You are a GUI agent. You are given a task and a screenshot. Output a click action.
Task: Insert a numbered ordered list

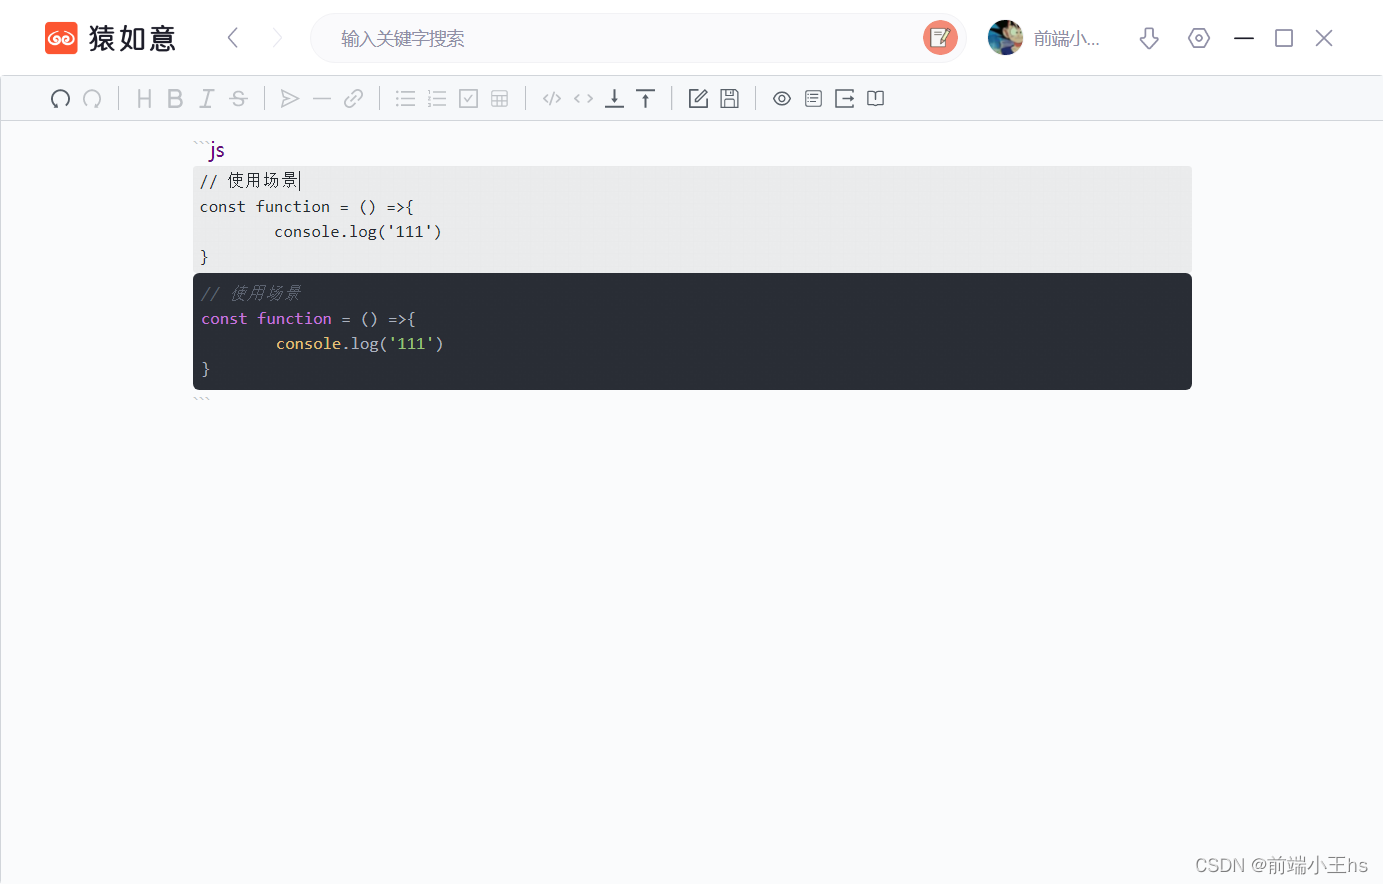click(x=437, y=98)
